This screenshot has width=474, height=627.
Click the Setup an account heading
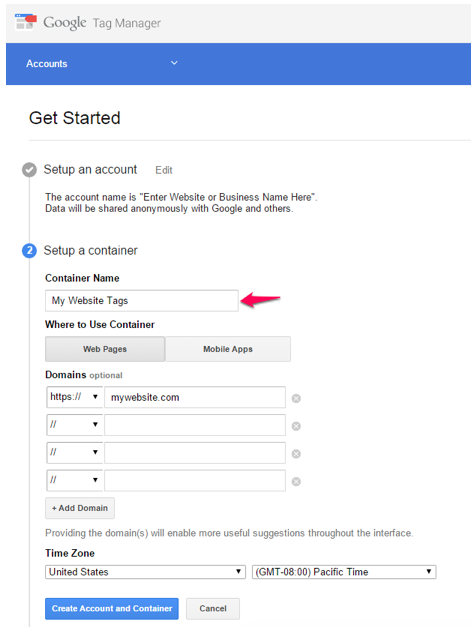90,170
